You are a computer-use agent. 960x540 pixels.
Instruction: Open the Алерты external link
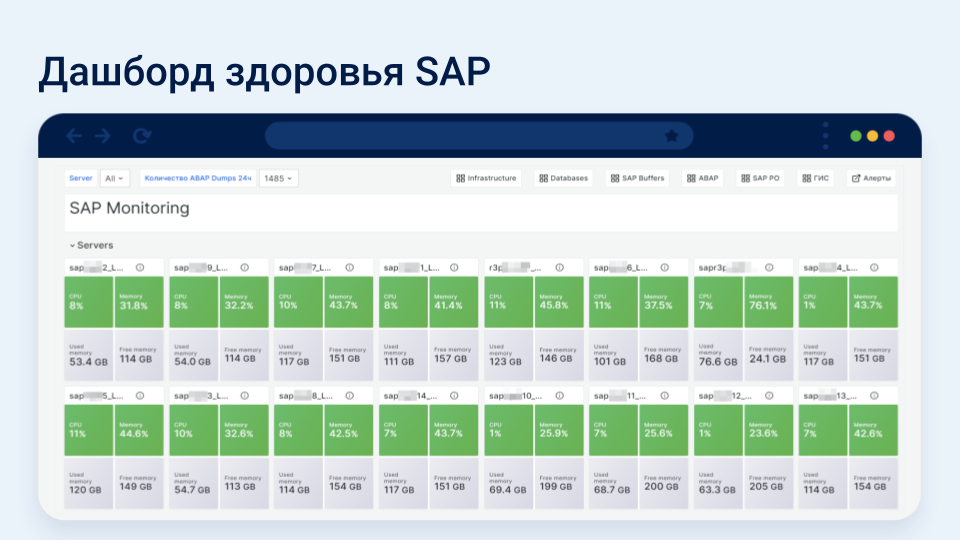click(871, 178)
